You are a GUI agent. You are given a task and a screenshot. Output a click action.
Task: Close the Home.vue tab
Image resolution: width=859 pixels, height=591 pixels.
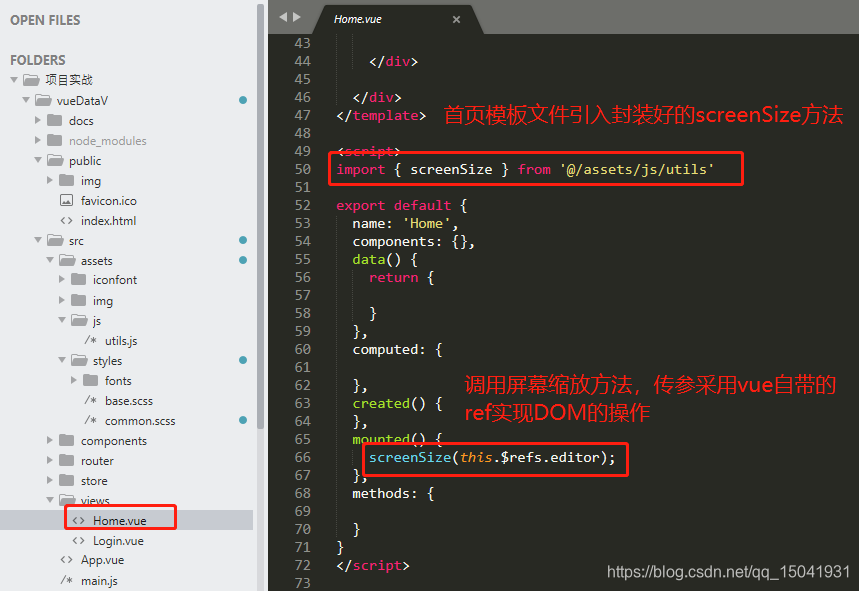click(456, 19)
